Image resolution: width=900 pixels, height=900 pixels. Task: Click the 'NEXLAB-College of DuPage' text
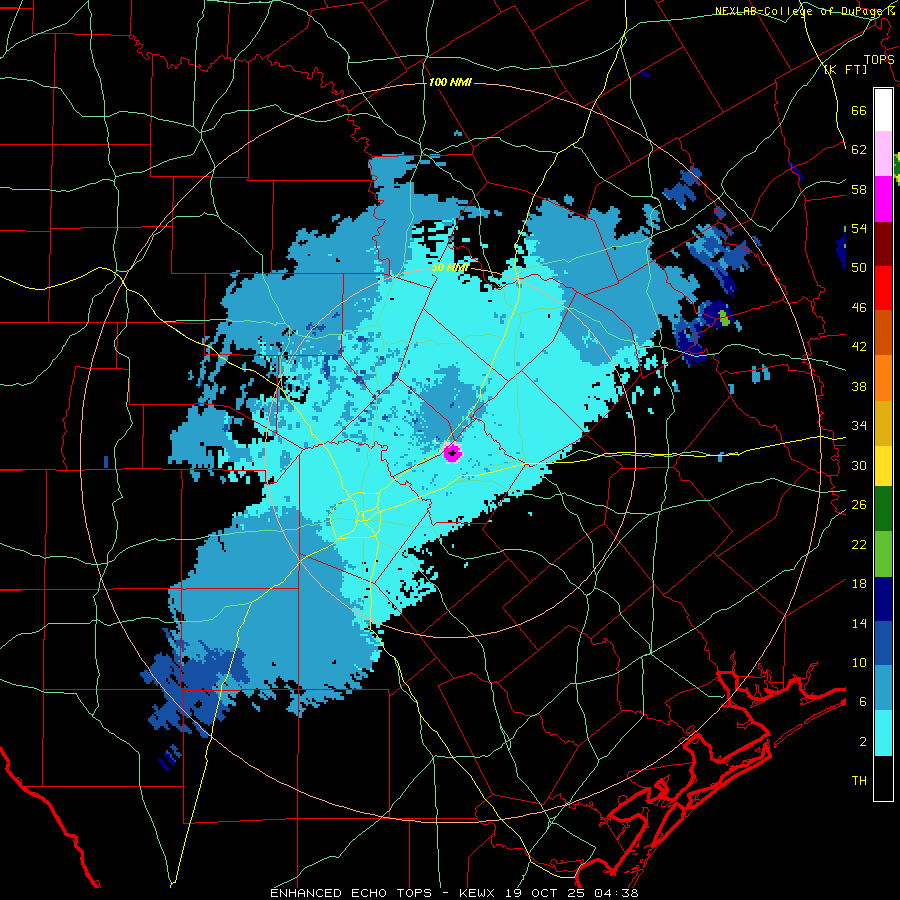801,11
